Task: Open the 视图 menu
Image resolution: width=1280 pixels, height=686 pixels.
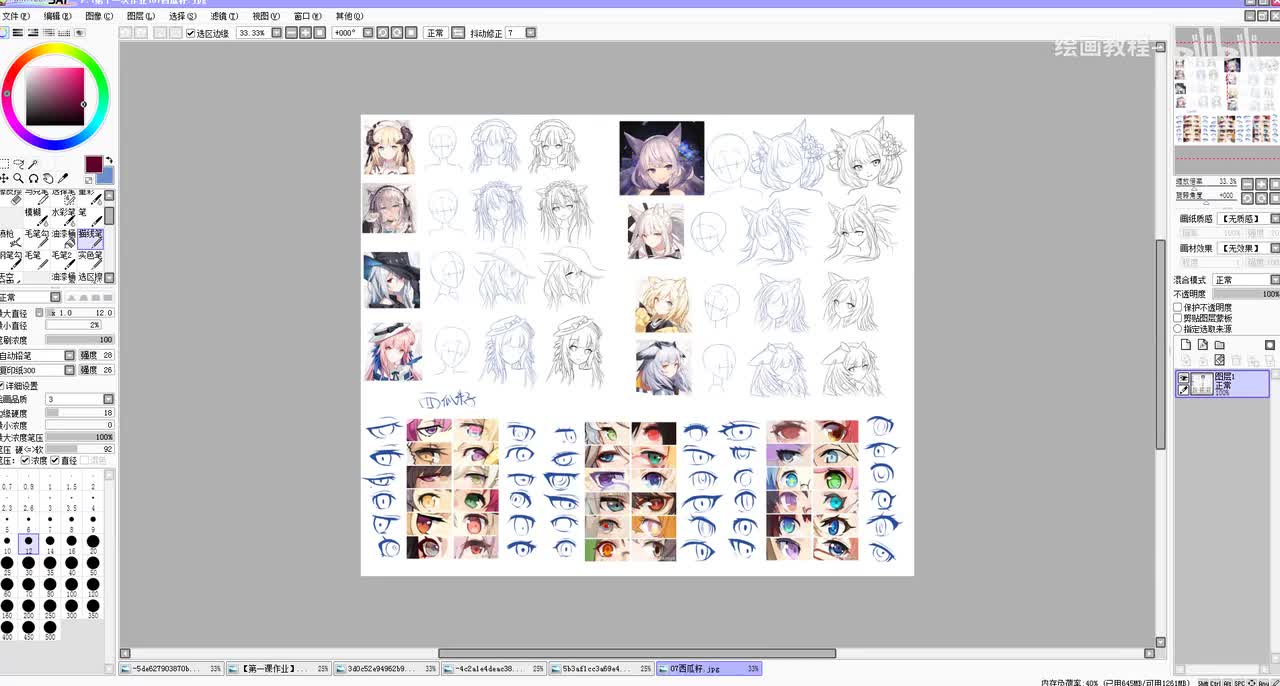Action: click(266, 16)
